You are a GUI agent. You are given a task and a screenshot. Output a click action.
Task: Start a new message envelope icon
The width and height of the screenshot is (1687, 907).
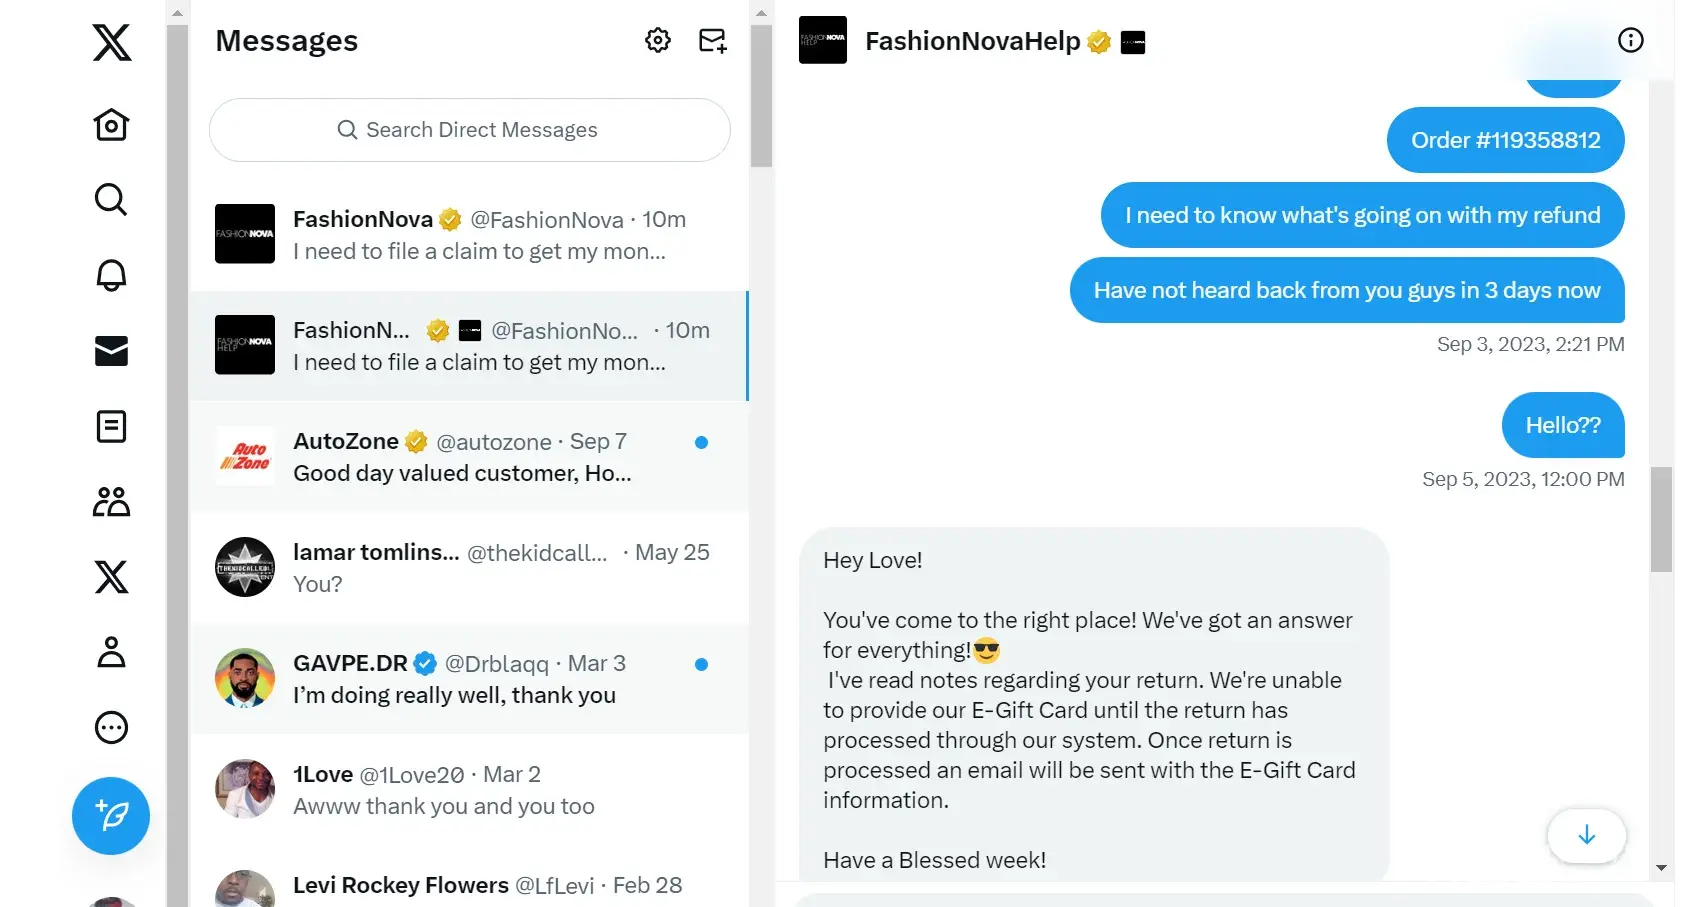pyautogui.click(x=712, y=40)
